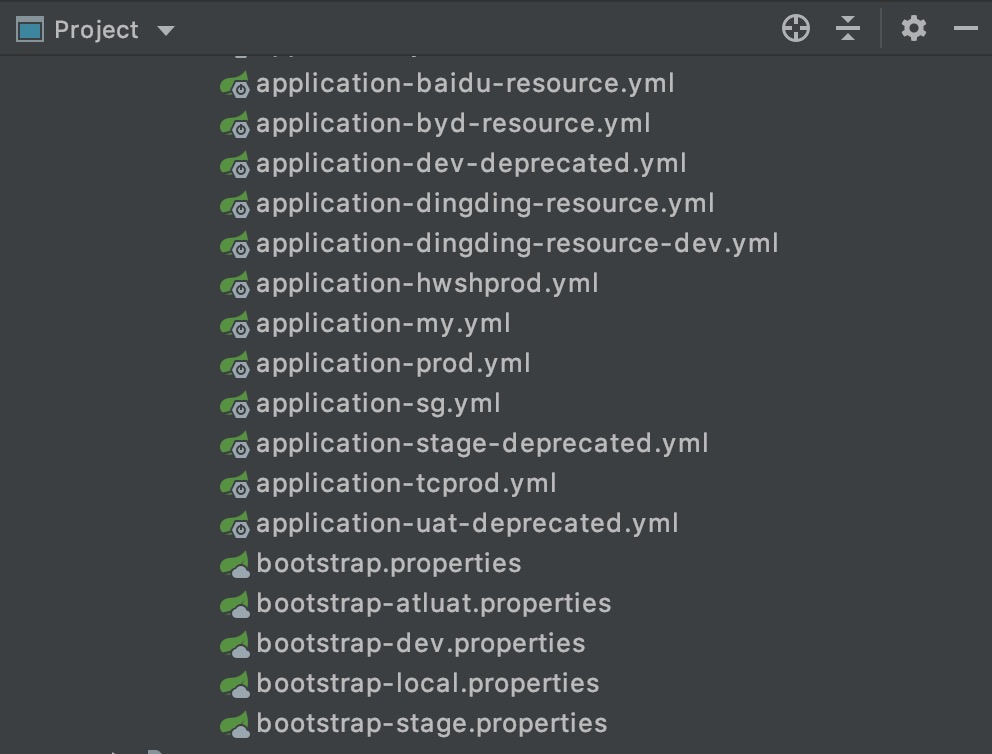This screenshot has width=992, height=754.
Task: Open the Project panel settings gear
Action: click(x=913, y=29)
